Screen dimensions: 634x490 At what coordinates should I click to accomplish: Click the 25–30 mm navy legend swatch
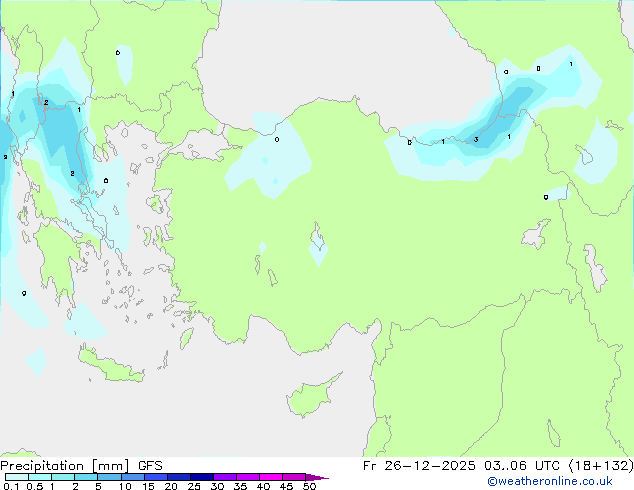pyautogui.click(x=202, y=477)
